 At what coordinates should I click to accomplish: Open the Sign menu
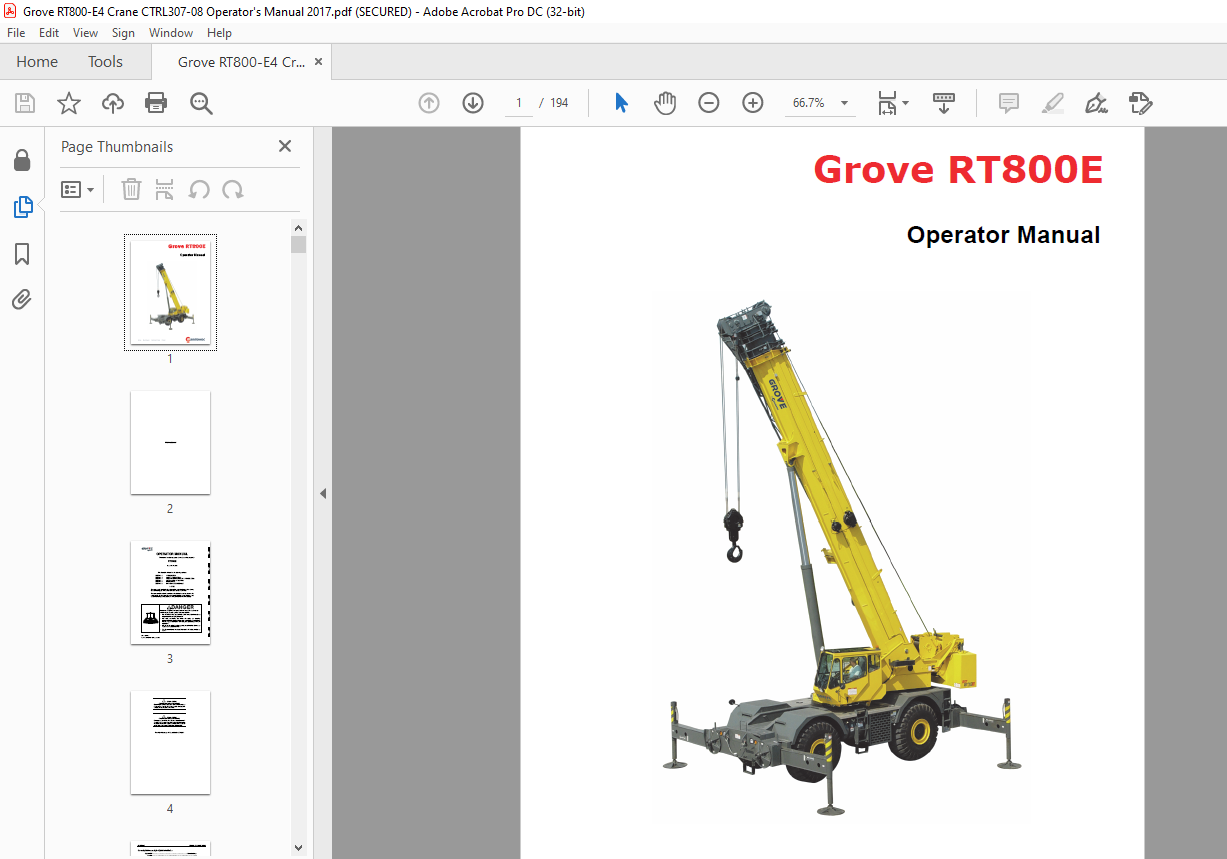click(123, 33)
